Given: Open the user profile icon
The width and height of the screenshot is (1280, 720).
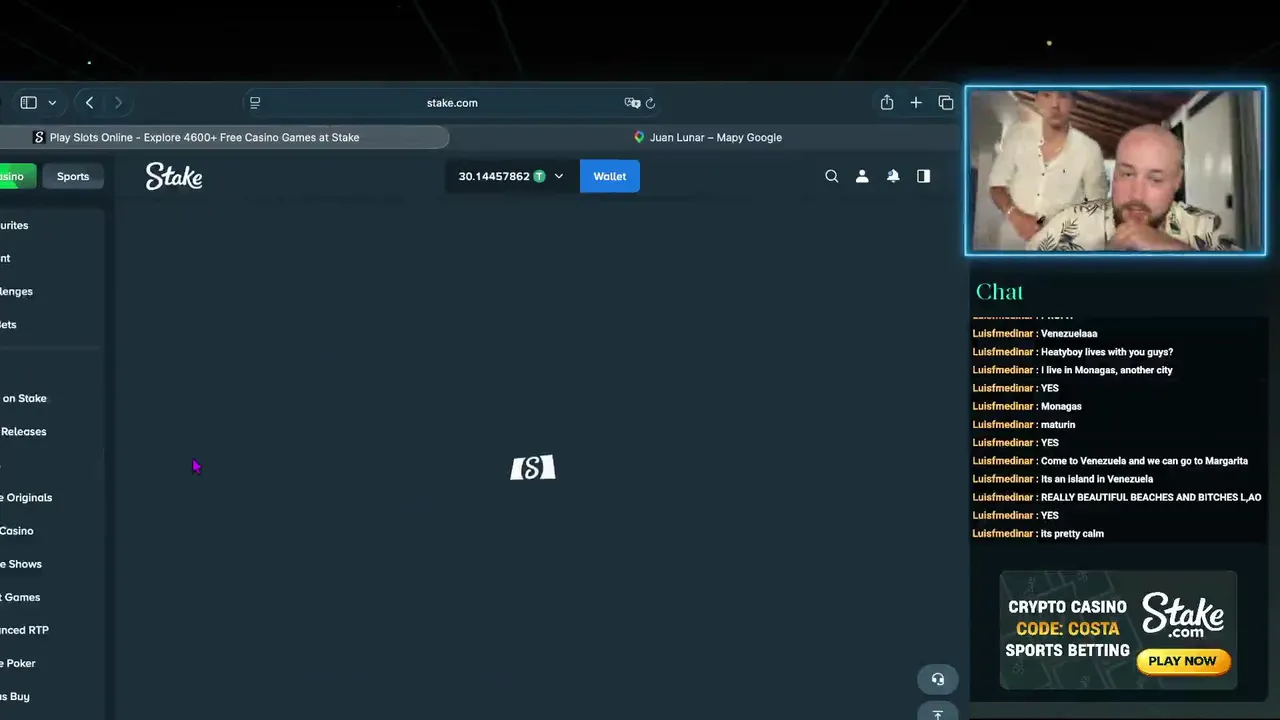Looking at the screenshot, I should (x=862, y=176).
